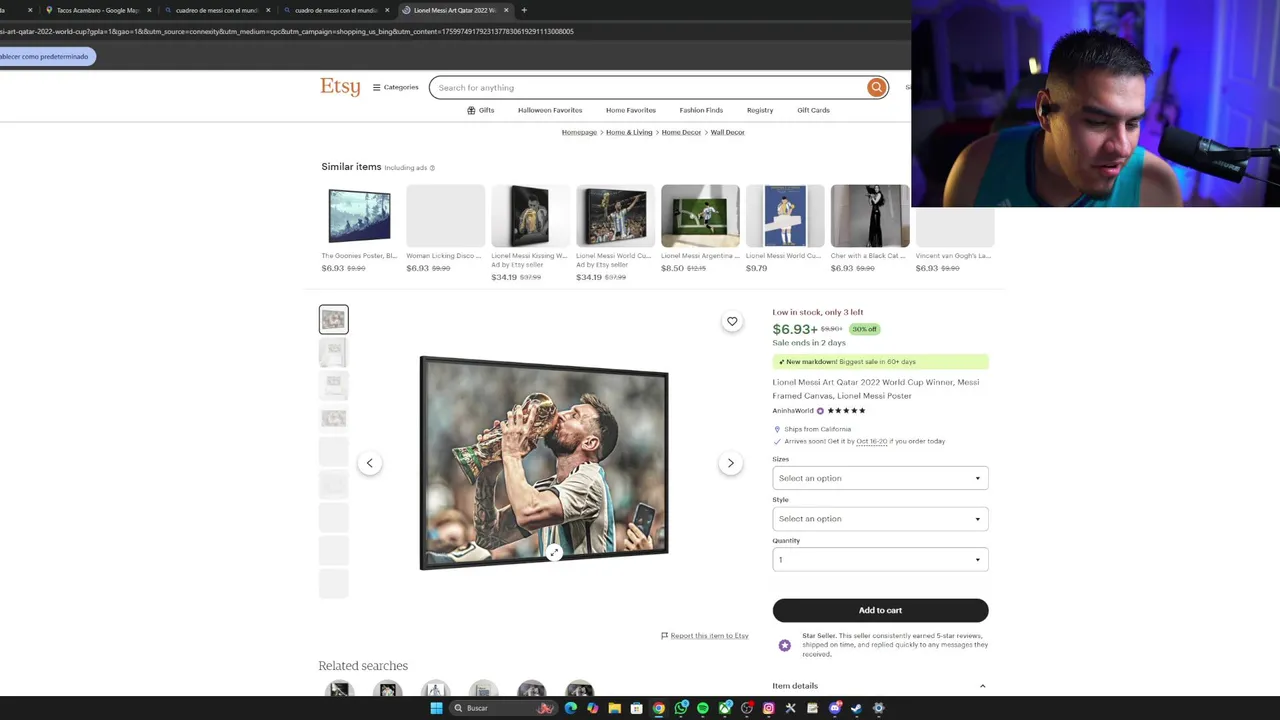Open OBS Studio from taskbar
The image size is (1280, 720).
pyautogui.click(x=747, y=708)
